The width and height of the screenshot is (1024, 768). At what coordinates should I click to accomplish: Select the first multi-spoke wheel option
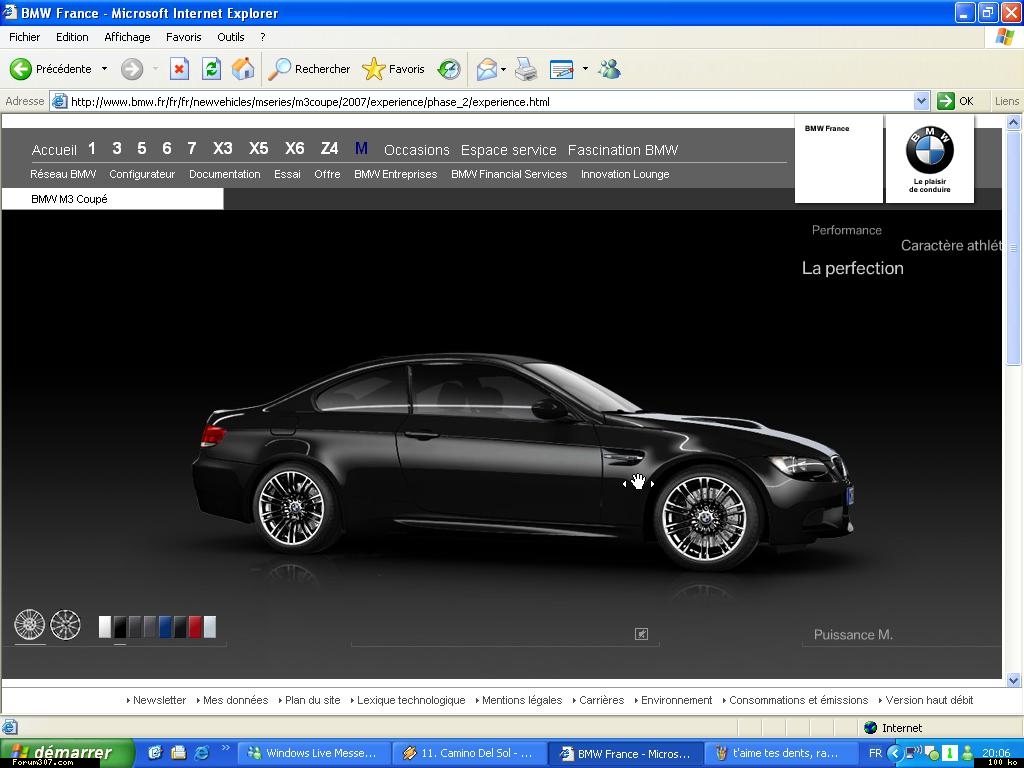29,625
